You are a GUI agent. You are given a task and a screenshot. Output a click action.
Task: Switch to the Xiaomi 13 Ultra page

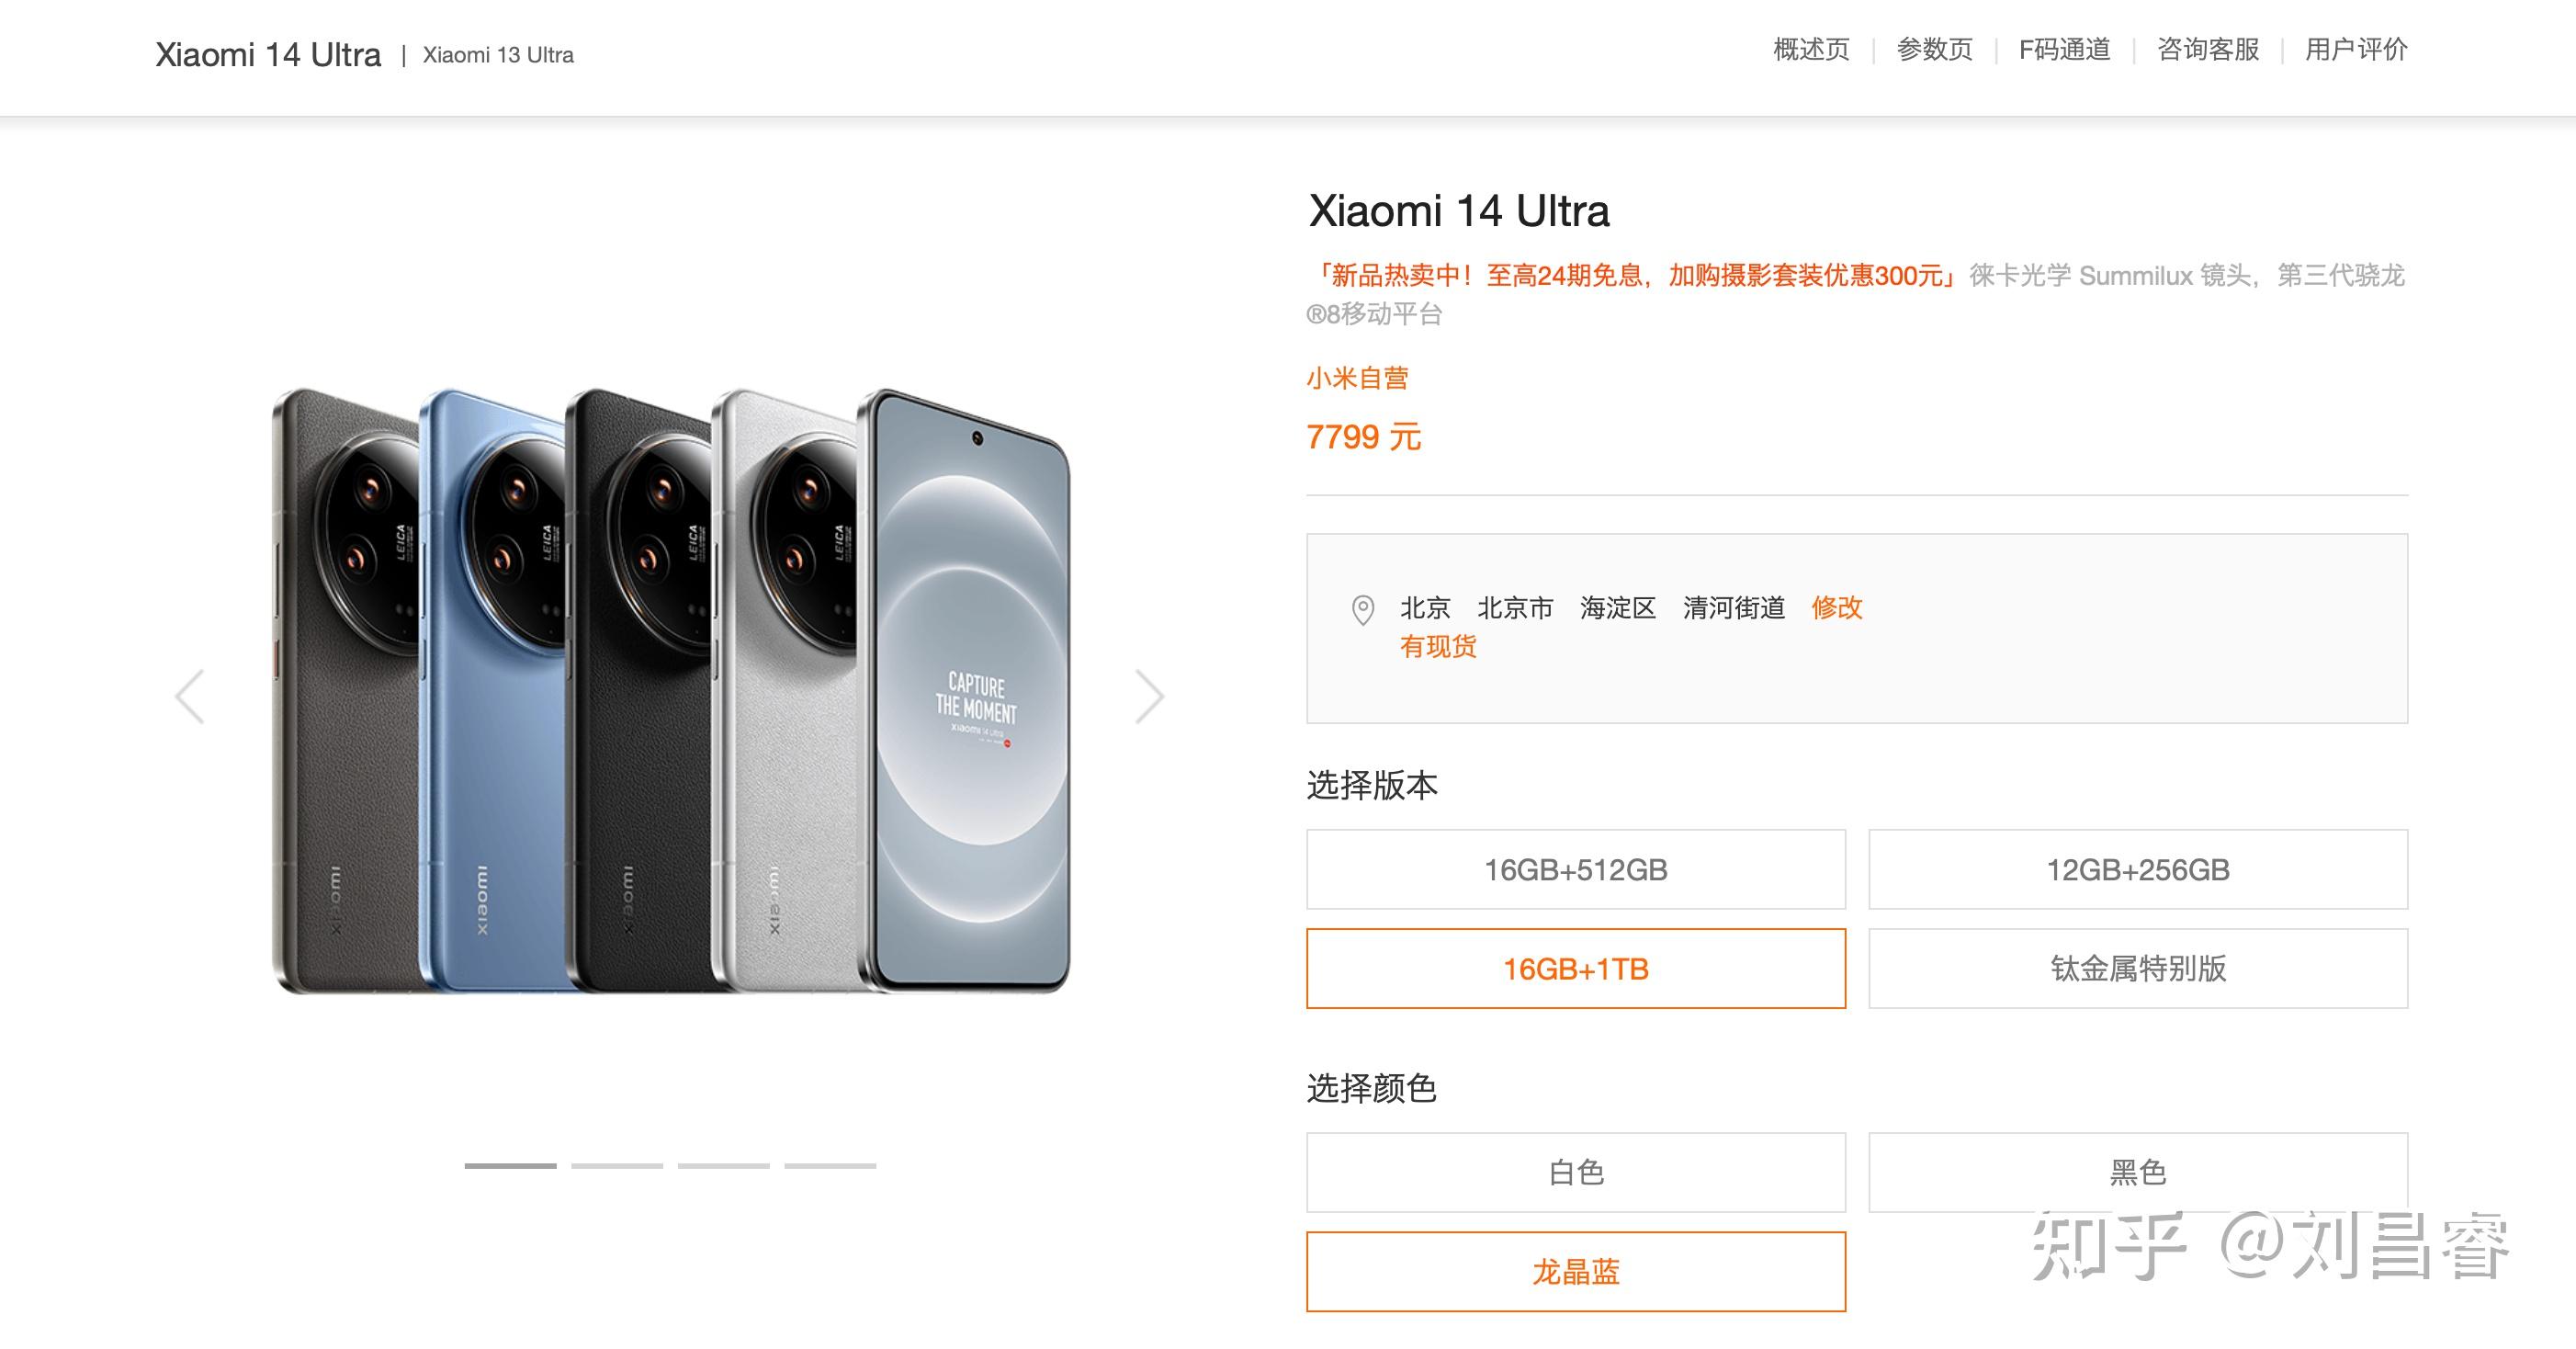coord(497,53)
